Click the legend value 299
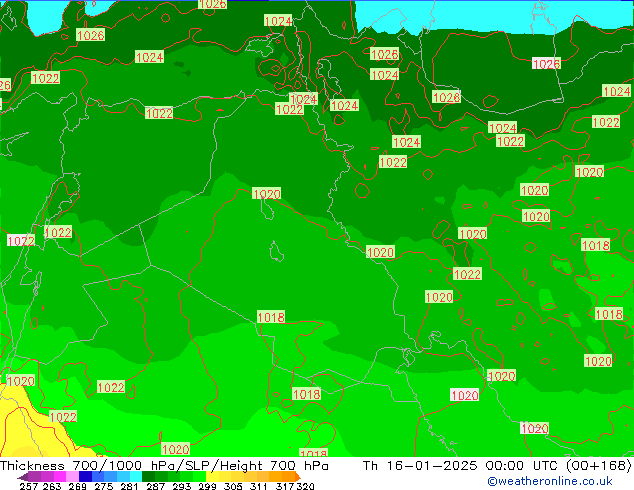The image size is (634, 490). (207, 486)
